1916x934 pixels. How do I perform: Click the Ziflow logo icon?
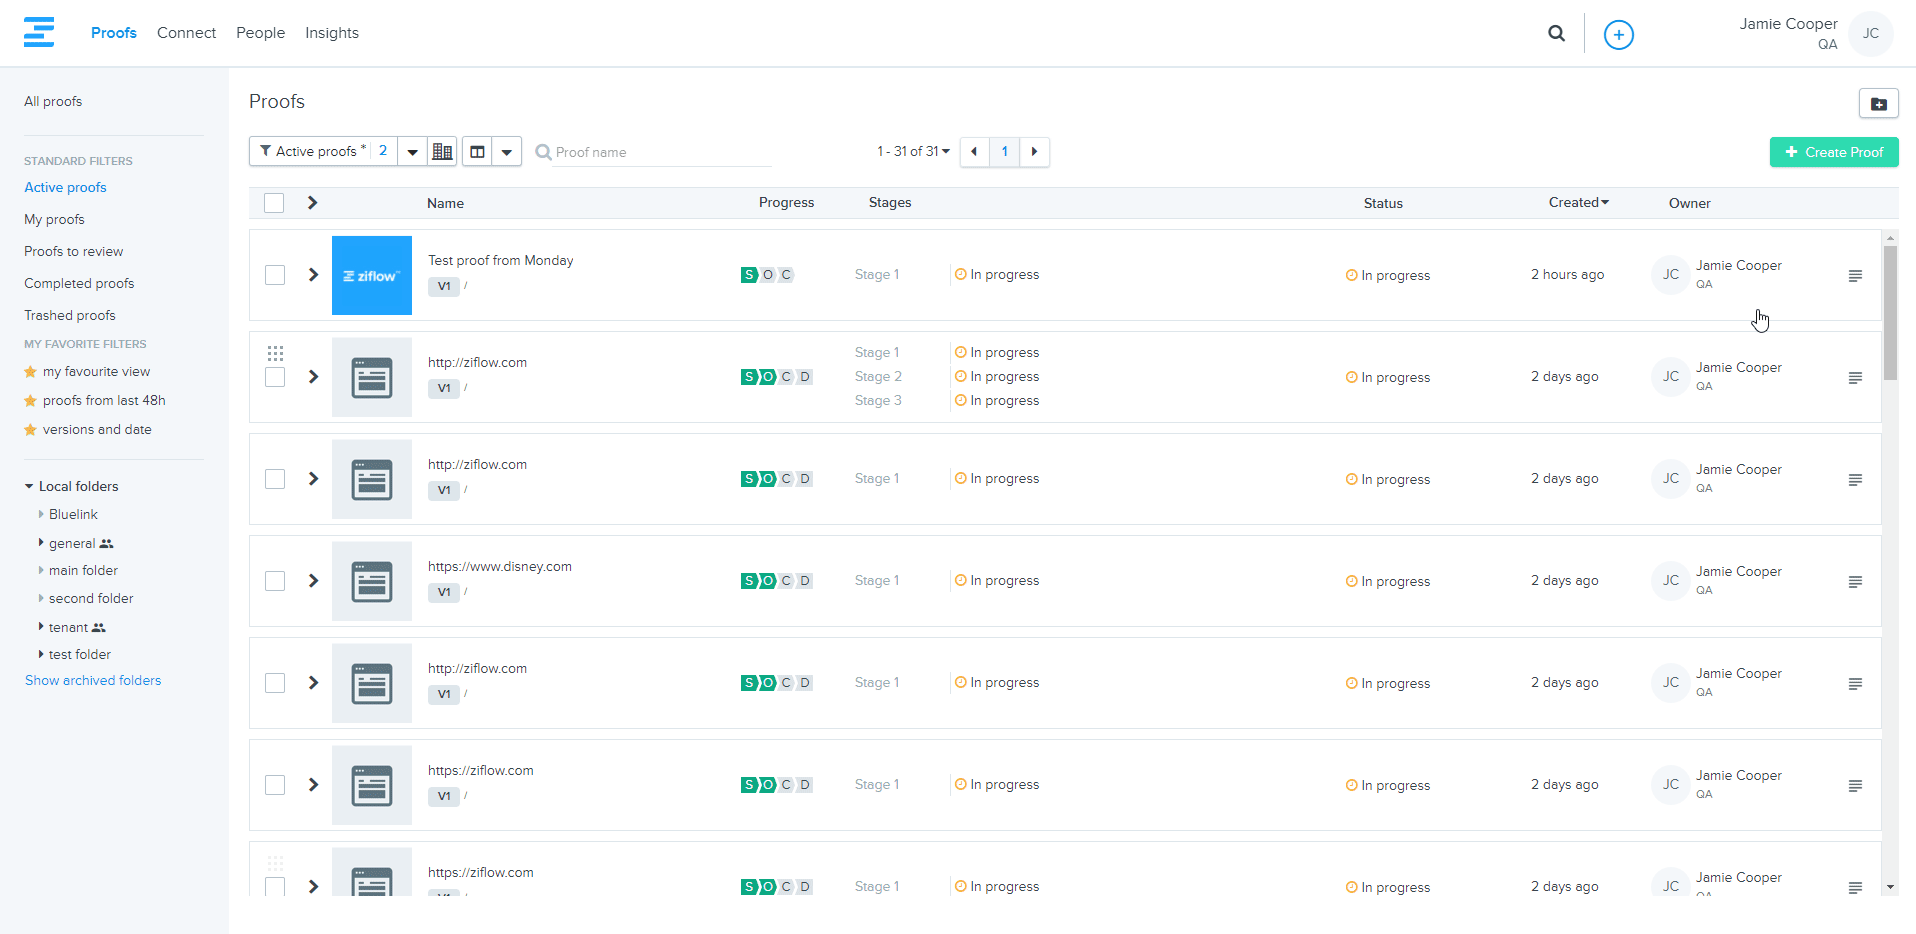39,32
